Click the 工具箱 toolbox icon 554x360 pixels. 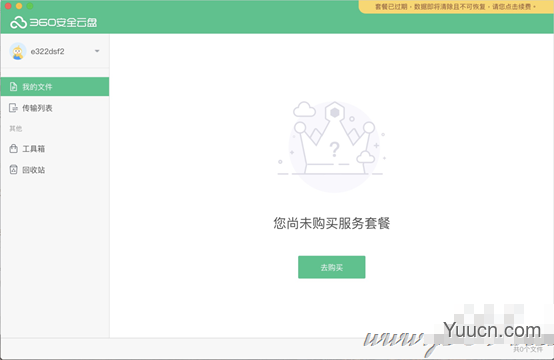[13, 149]
